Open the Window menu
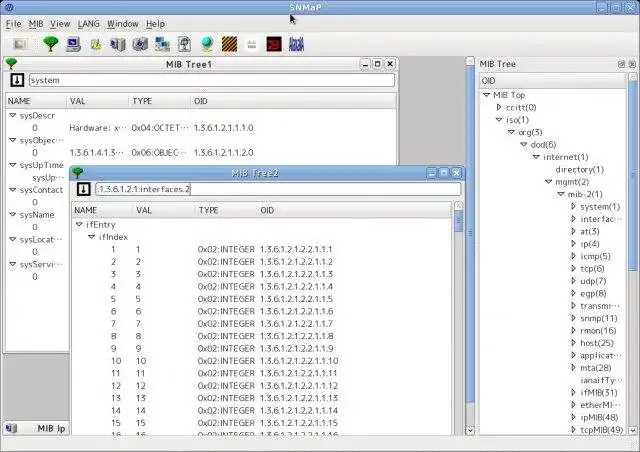The height and width of the screenshot is (452, 640). click(122, 24)
